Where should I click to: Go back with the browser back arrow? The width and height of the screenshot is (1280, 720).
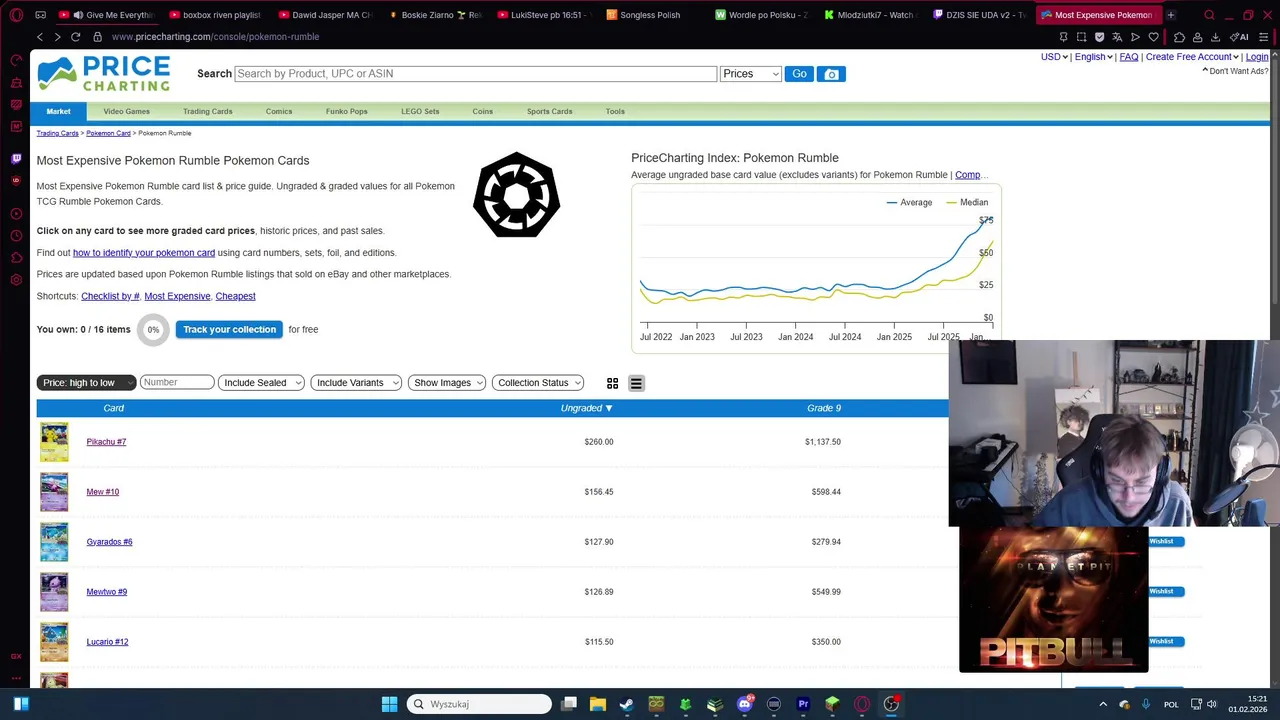tap(40, 37)
